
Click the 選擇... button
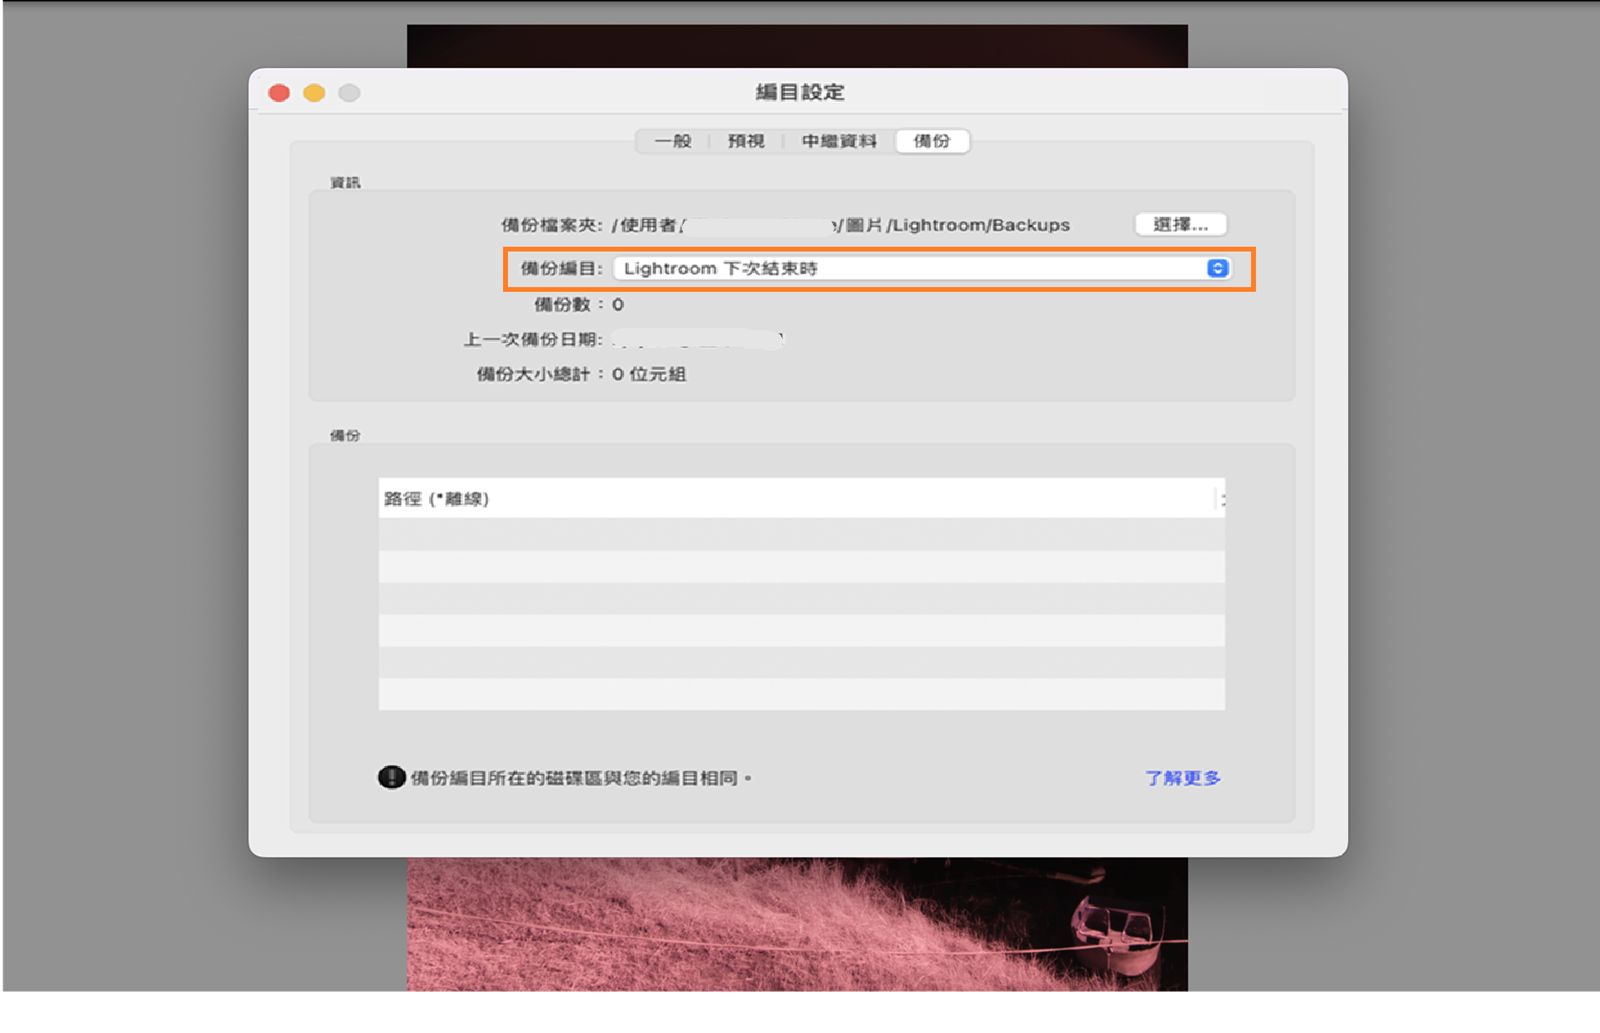pyautogui.click(x=1180, y=224)
